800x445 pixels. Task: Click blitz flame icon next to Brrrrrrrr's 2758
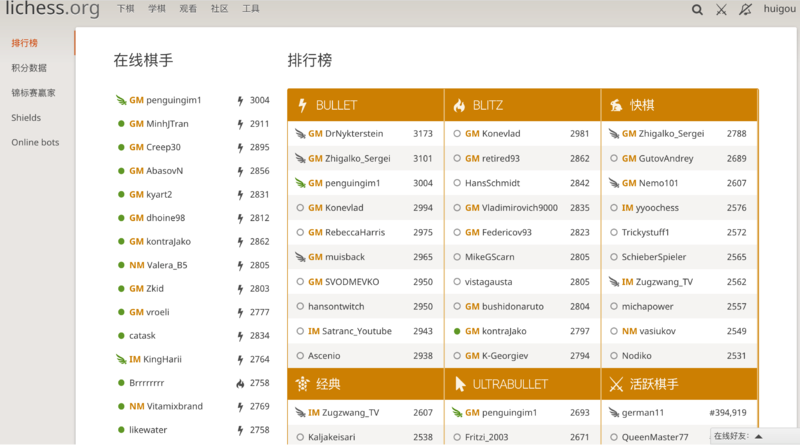pos(240,383)
